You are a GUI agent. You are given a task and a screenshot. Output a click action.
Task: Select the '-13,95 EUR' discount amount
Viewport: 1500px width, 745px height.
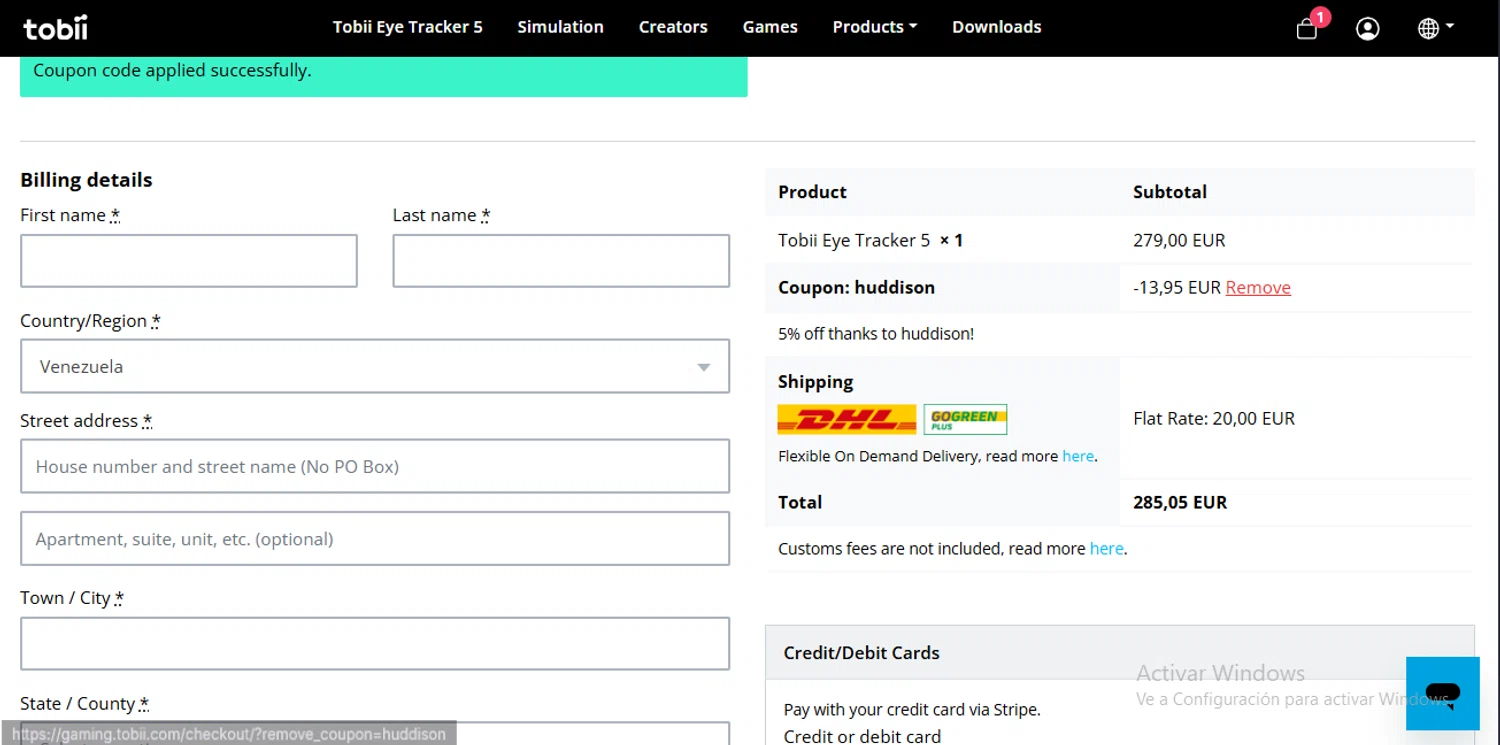1177,287
